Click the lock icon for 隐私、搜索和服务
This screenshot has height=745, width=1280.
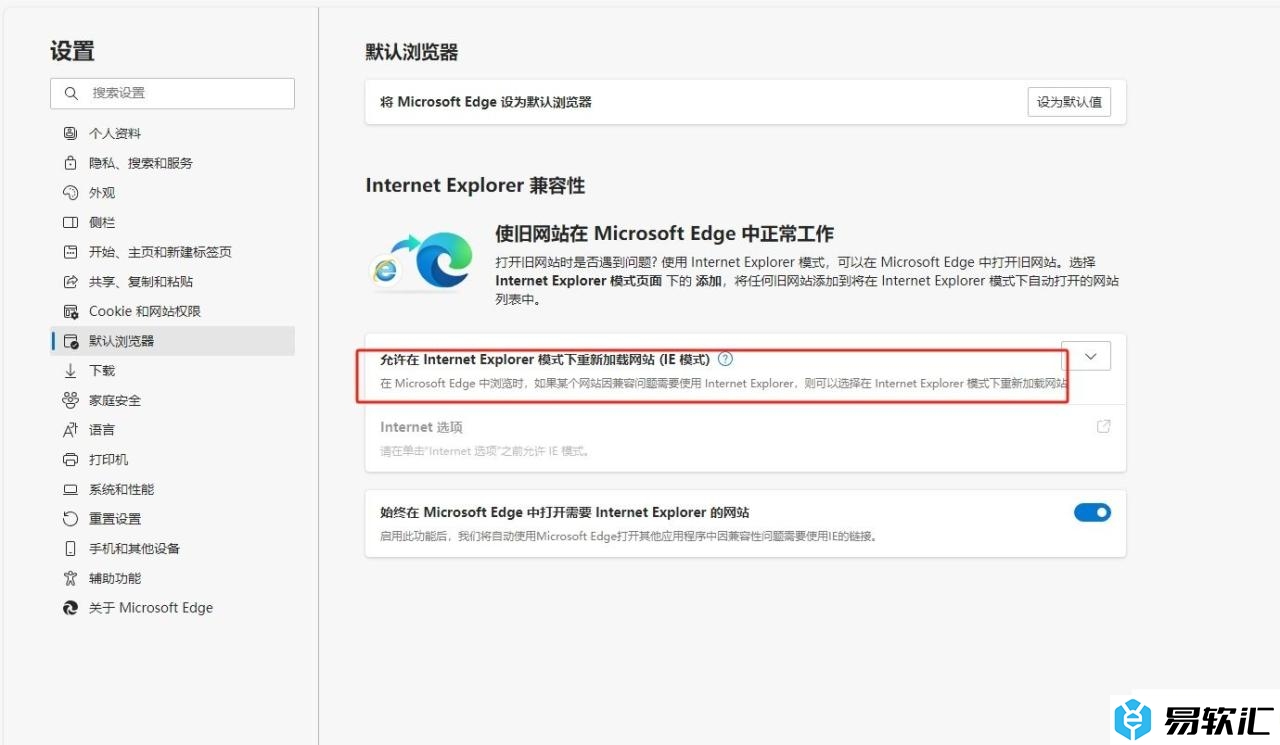(70, 163)
